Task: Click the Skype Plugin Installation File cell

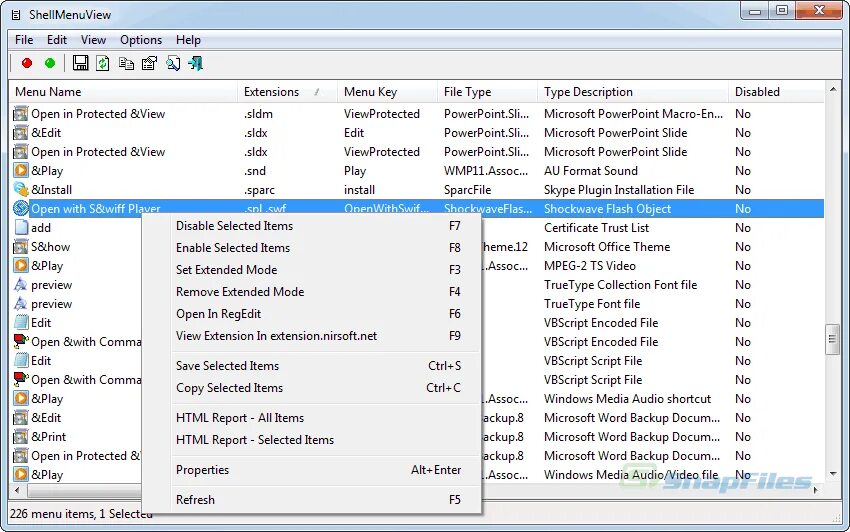Action: point(619,190)
